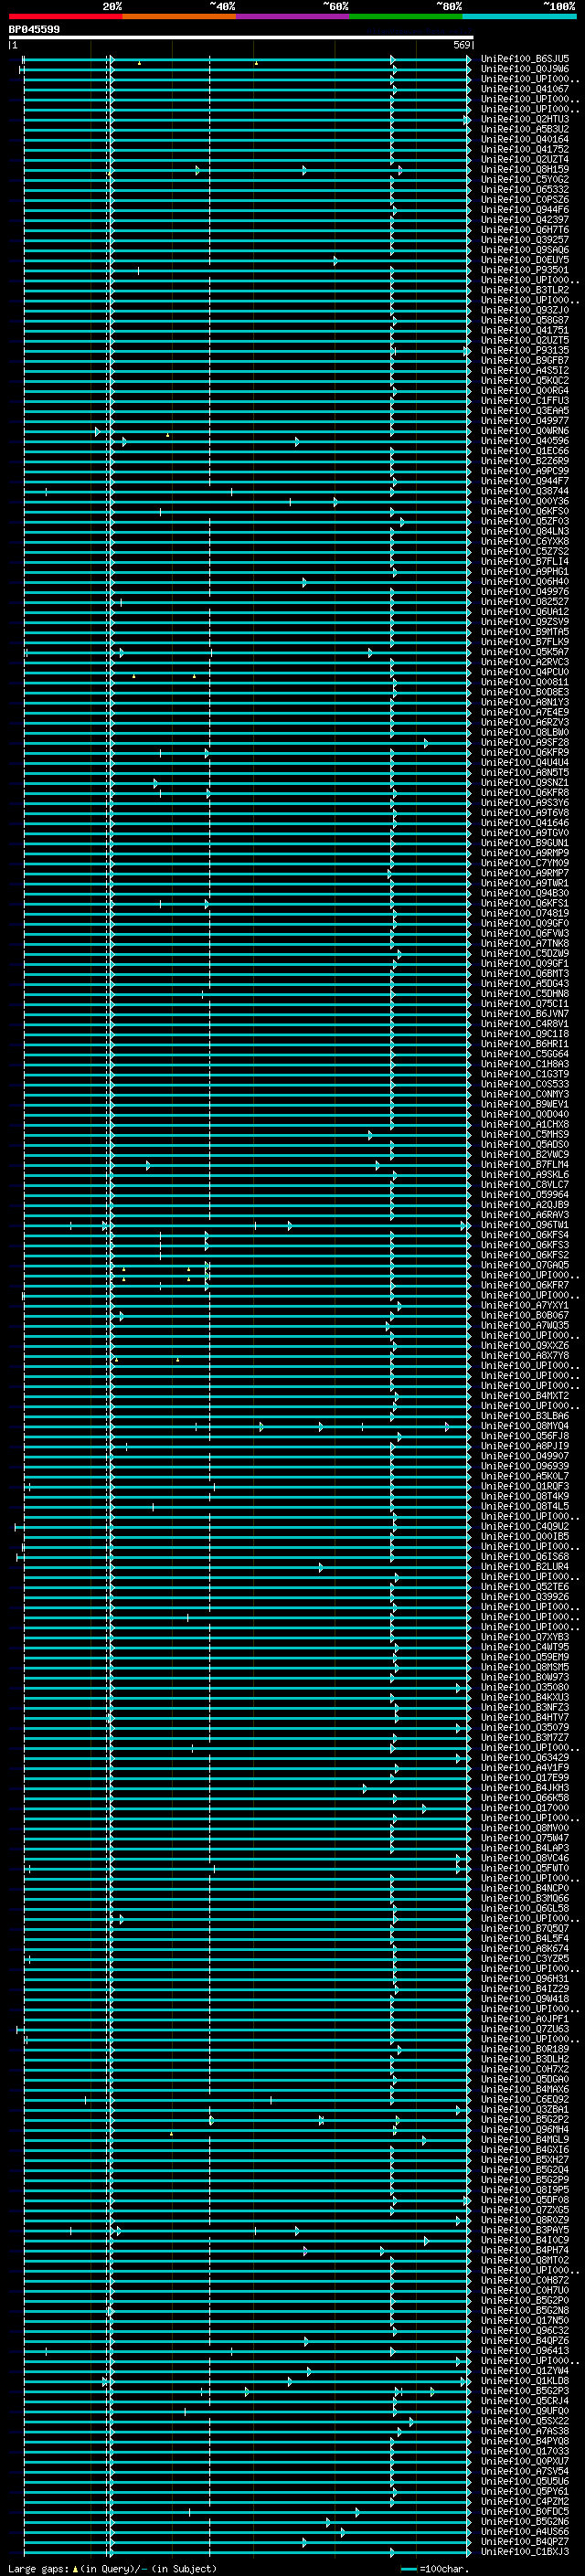Viewport: 585px width, 2576px height.
Task: Select hit UniRef100_D0EUY5
Action: click(525, 260)
